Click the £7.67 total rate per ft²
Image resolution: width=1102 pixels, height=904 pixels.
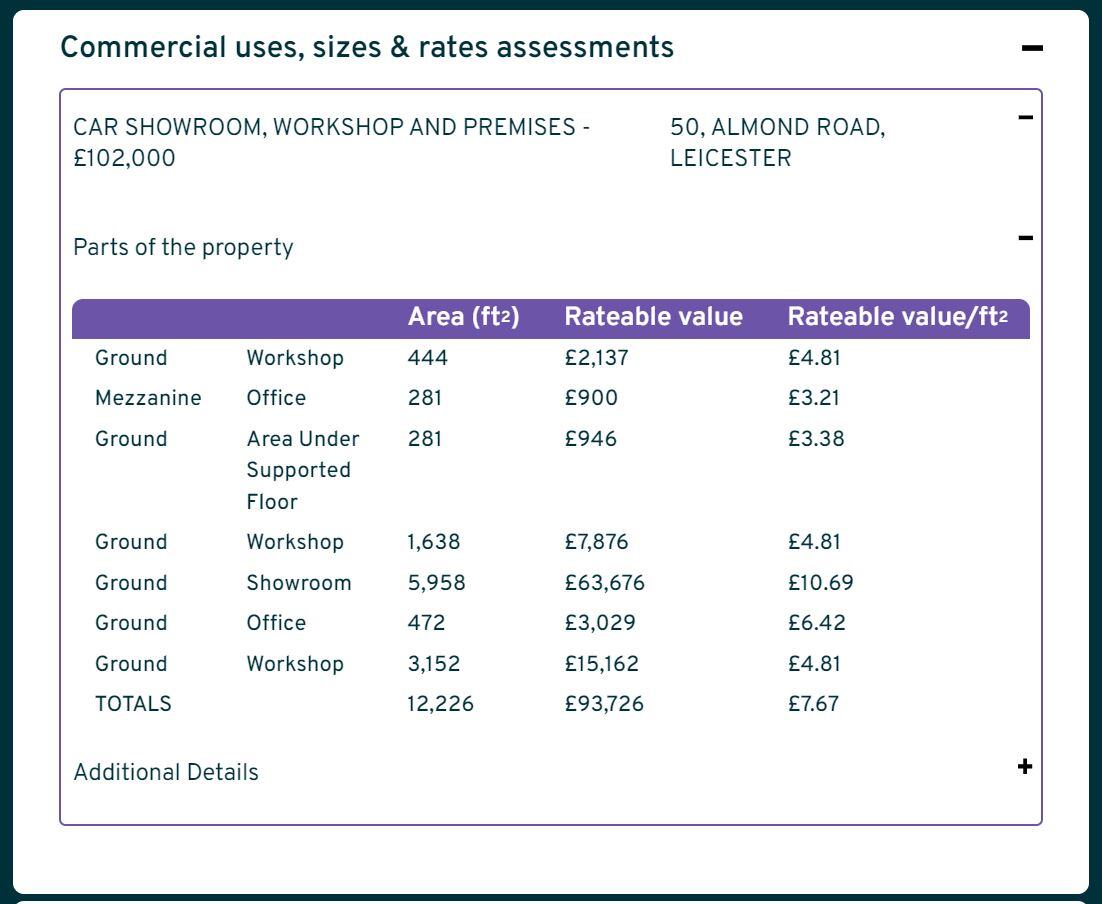pyautogui.click(x=813, y=704)
